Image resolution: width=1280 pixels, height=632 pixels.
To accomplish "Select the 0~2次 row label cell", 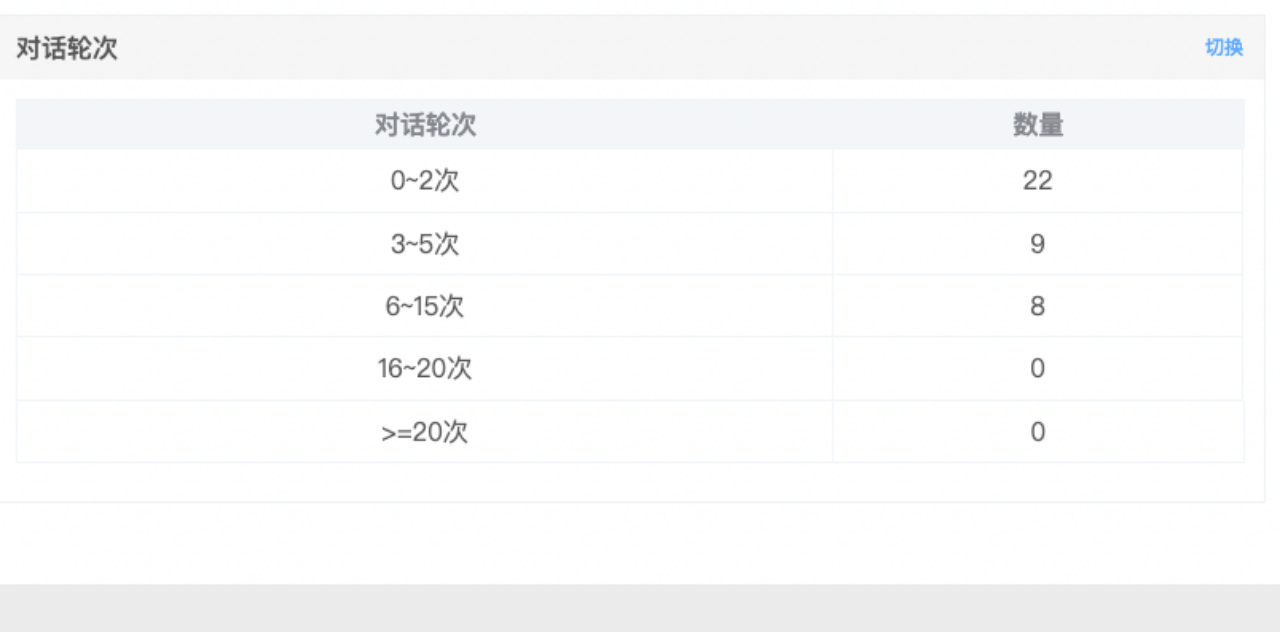I will coord(425,181).
